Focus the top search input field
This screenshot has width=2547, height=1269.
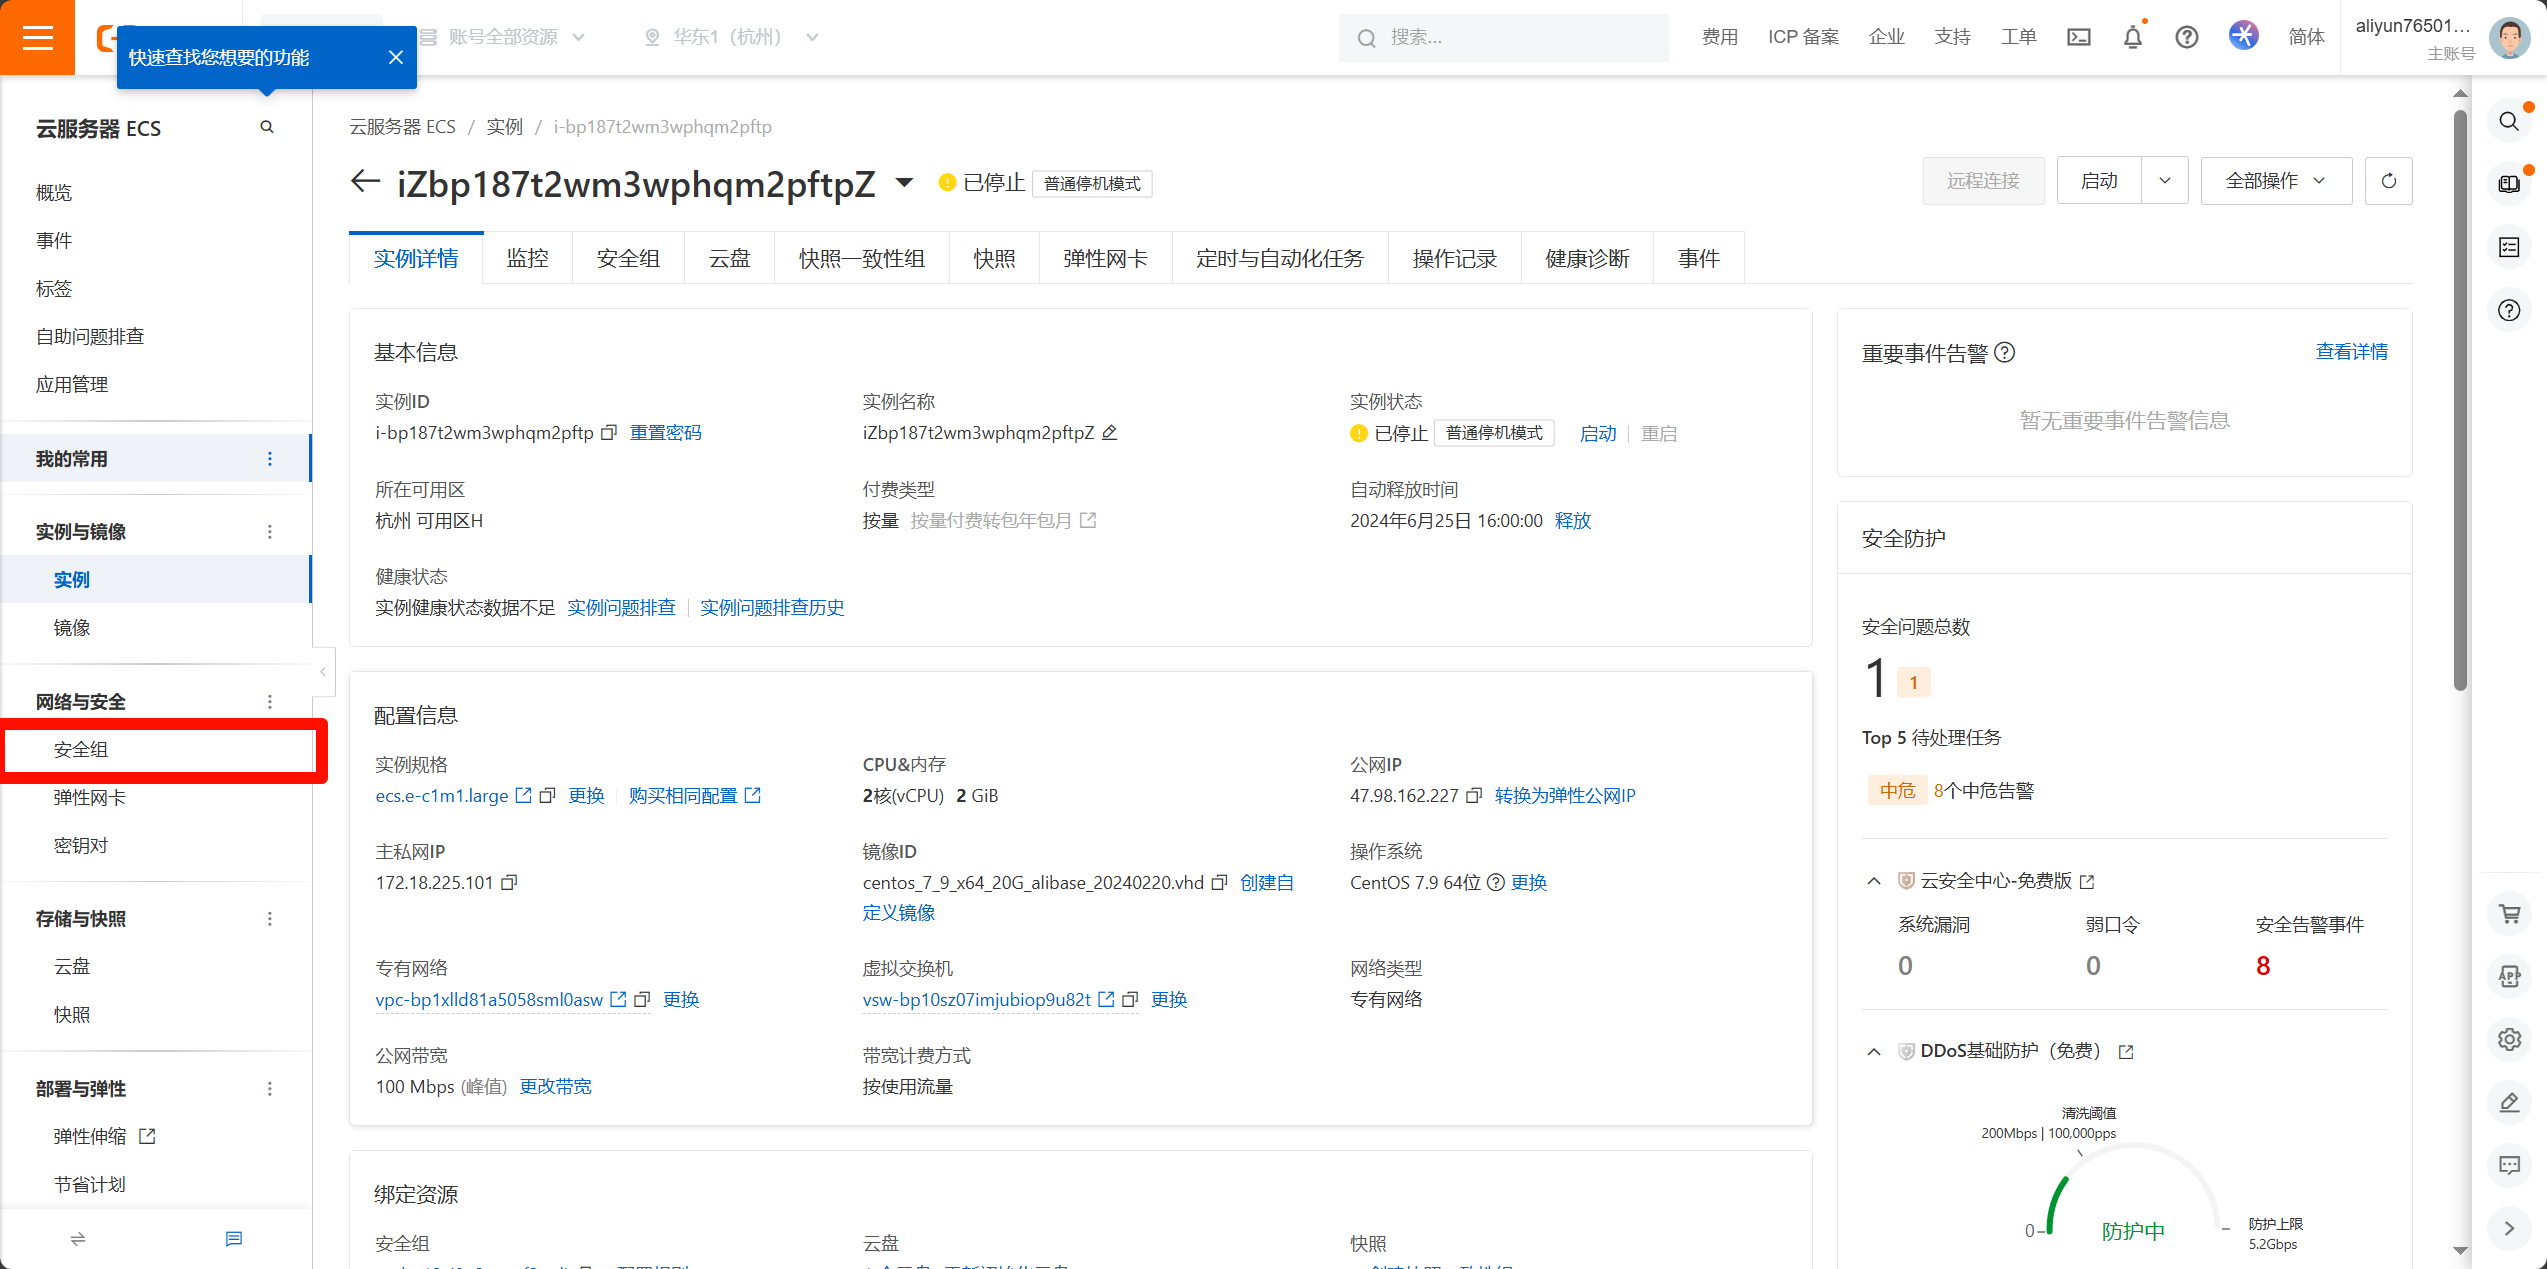click(x=1503, y=37)
